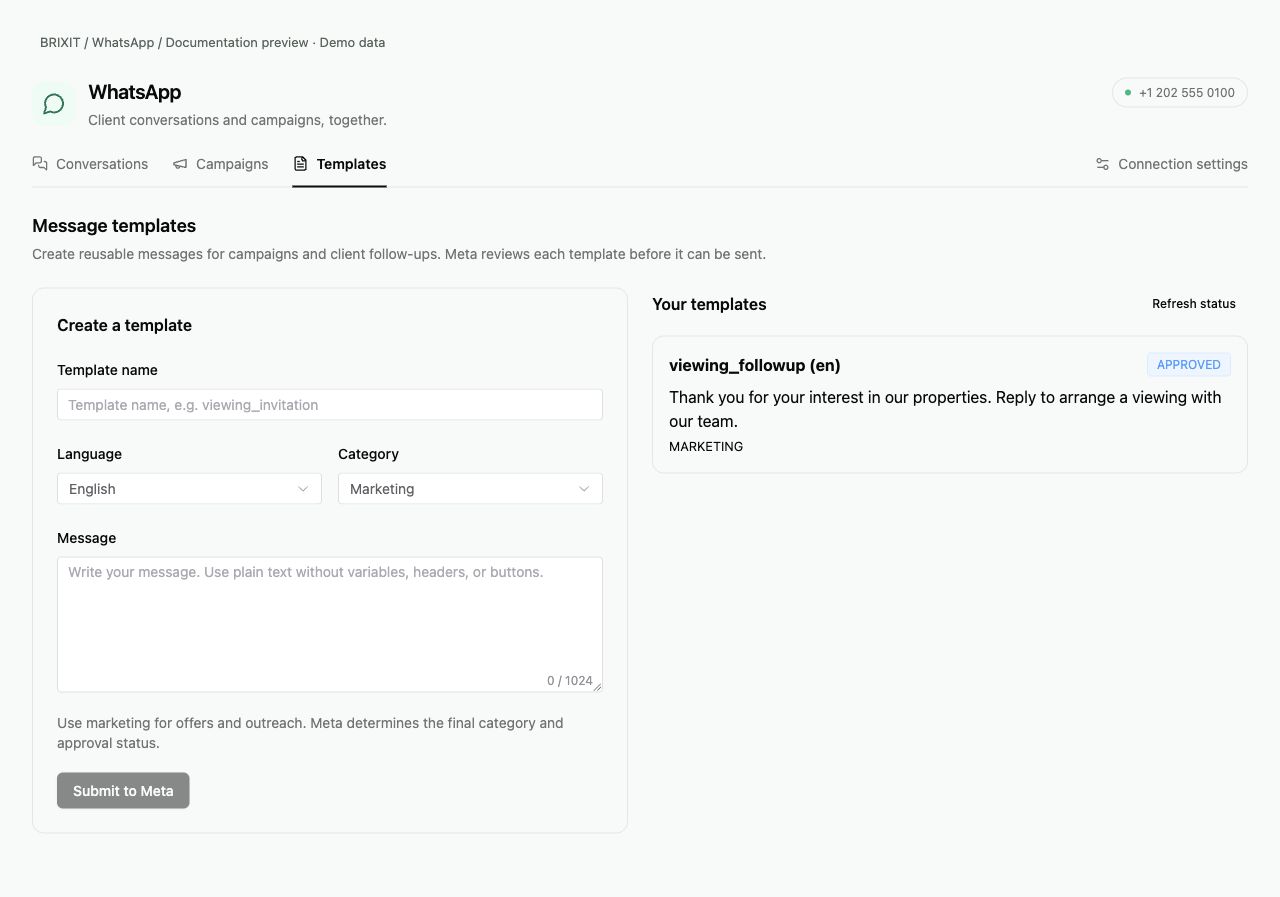Click the Create a template heading

124,326
